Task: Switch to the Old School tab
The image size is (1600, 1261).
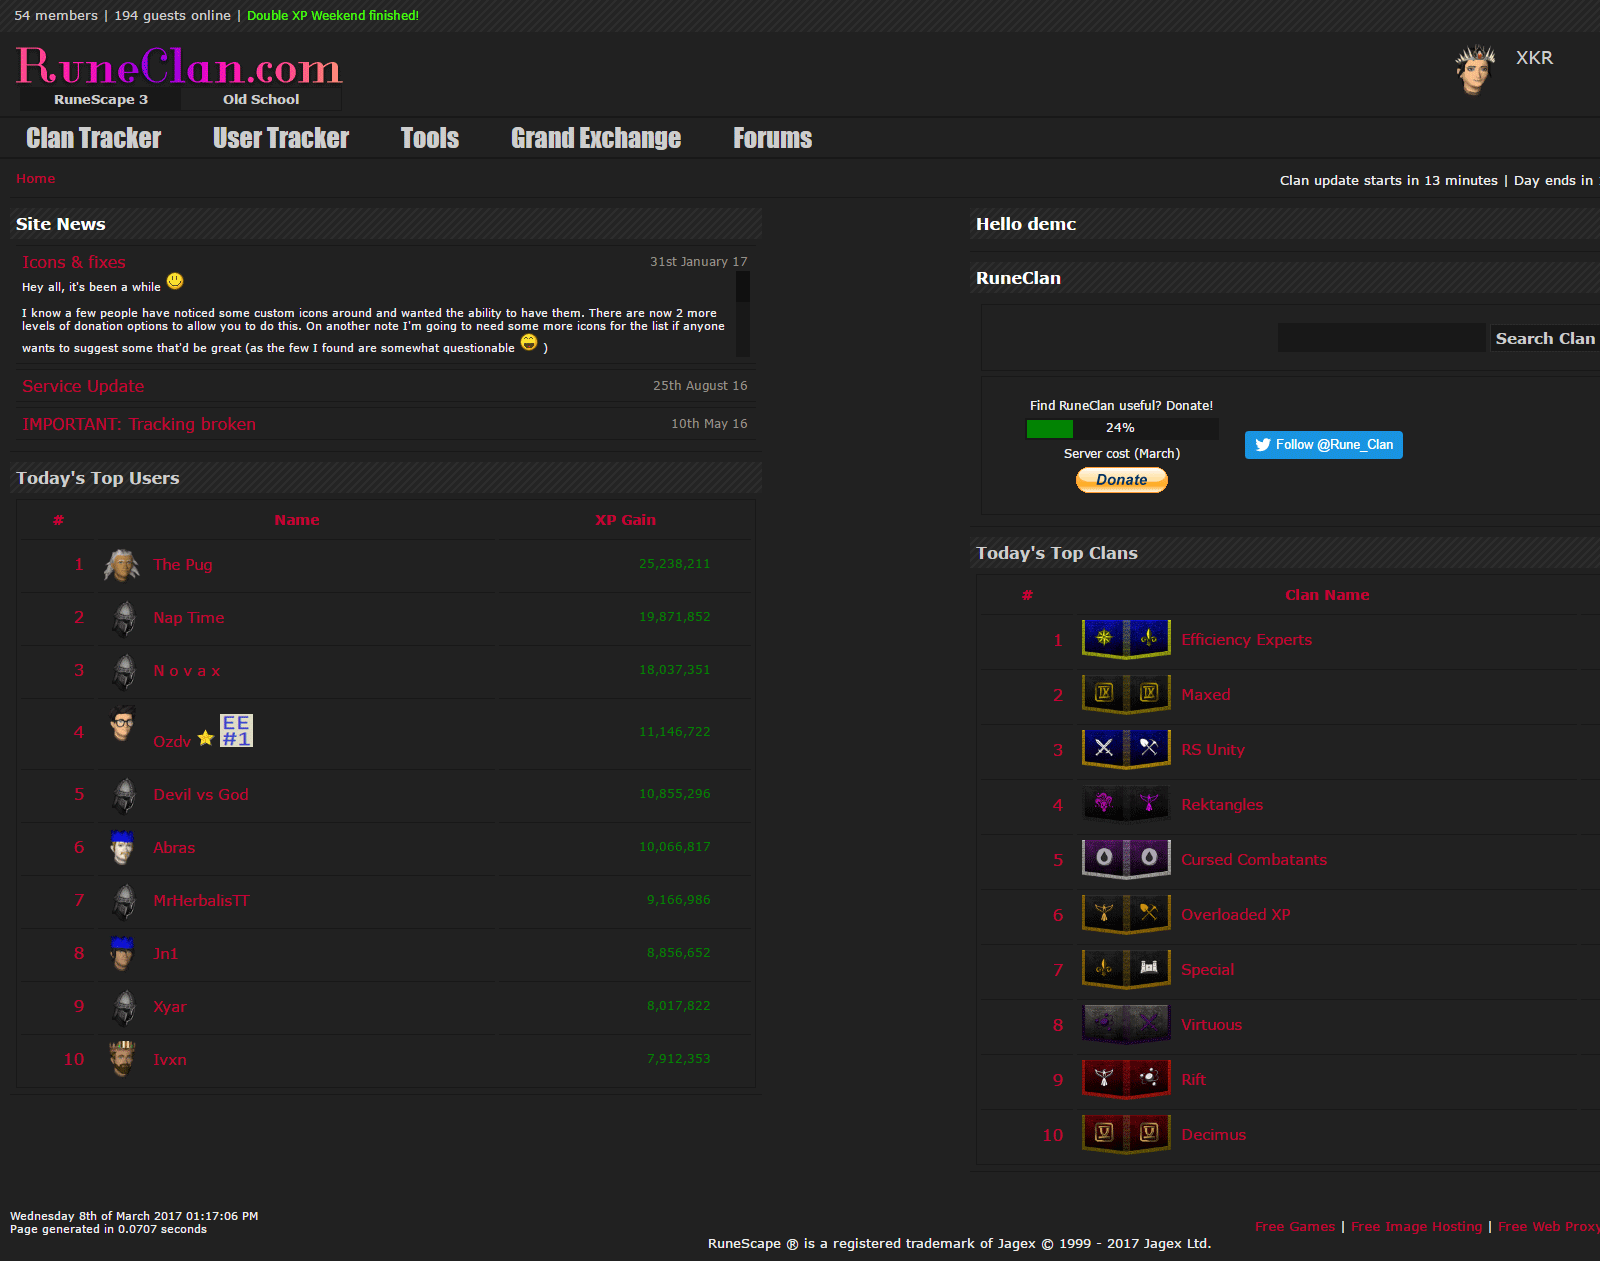Action: (x=261, y=99)
